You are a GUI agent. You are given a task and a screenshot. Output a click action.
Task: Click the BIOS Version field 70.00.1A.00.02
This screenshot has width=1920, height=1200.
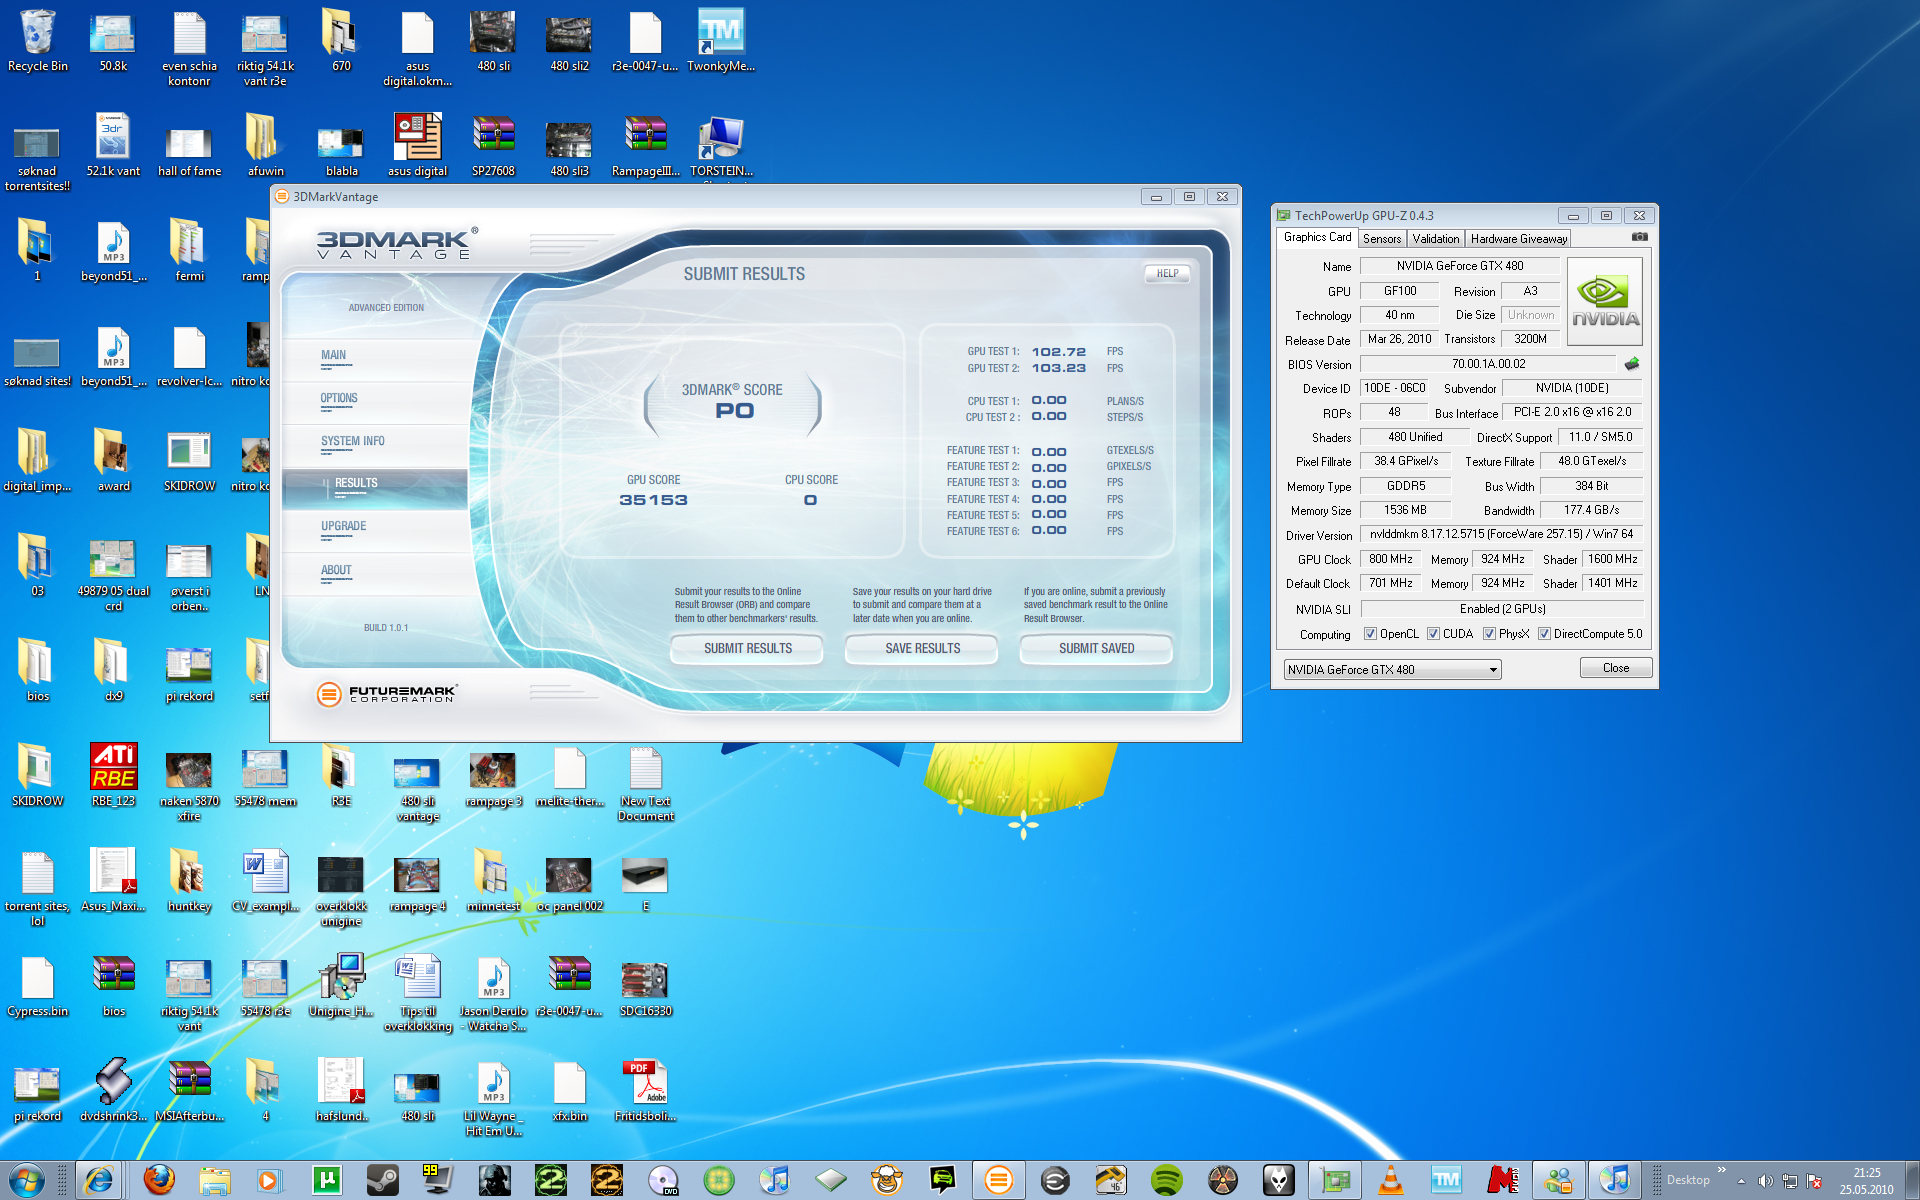tap(1488, 364)
